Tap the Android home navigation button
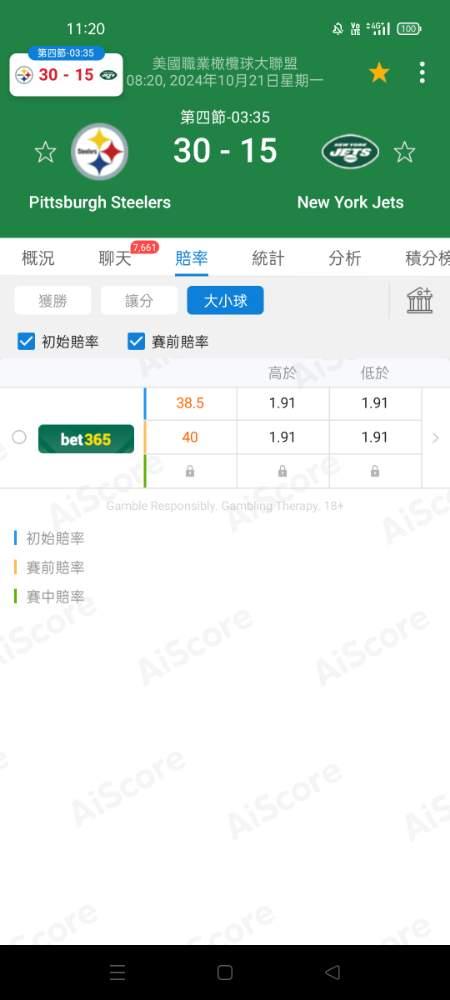Image resolution: width=450 pixels, height=1000 pixels. click(x=225, y=972)
